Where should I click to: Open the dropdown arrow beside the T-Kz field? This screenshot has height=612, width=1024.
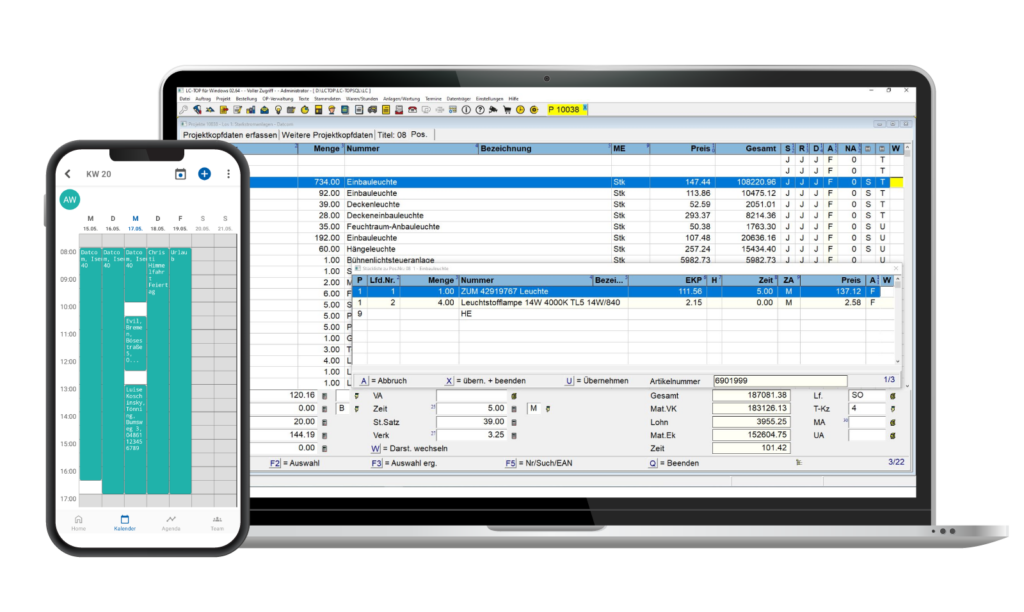pos(893,409)
